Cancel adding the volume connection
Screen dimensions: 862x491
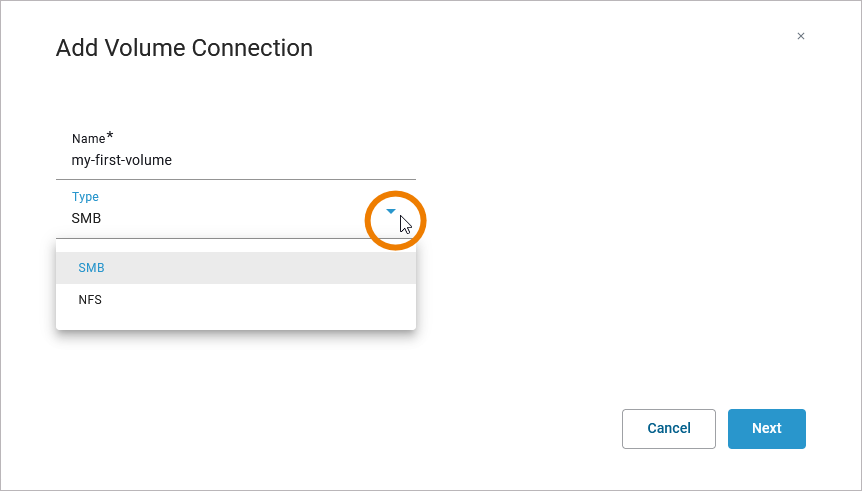(668, 428)
